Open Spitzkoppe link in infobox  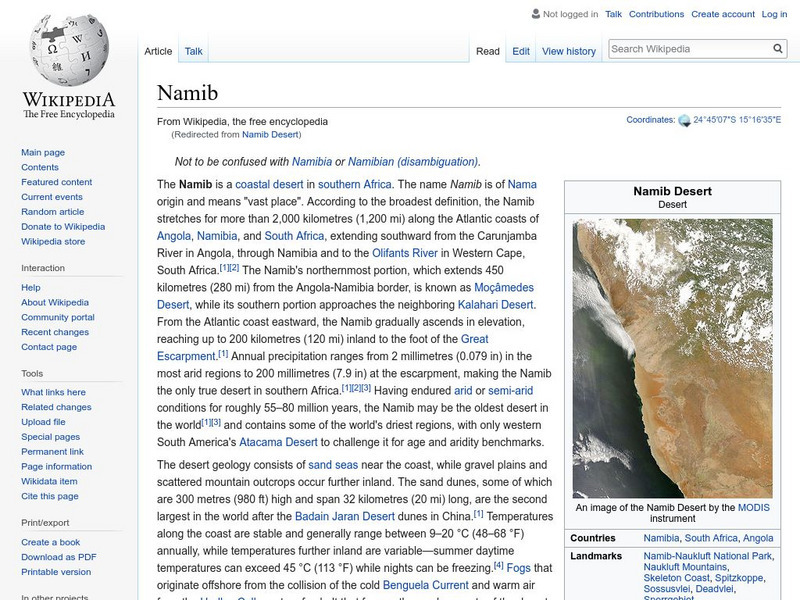(x=739, y=578)
